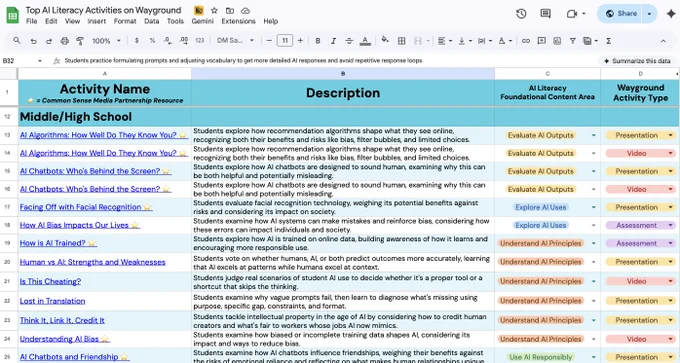Decrease decimal places
Screen dimensions: 680x363
click(x=168, y=41)
